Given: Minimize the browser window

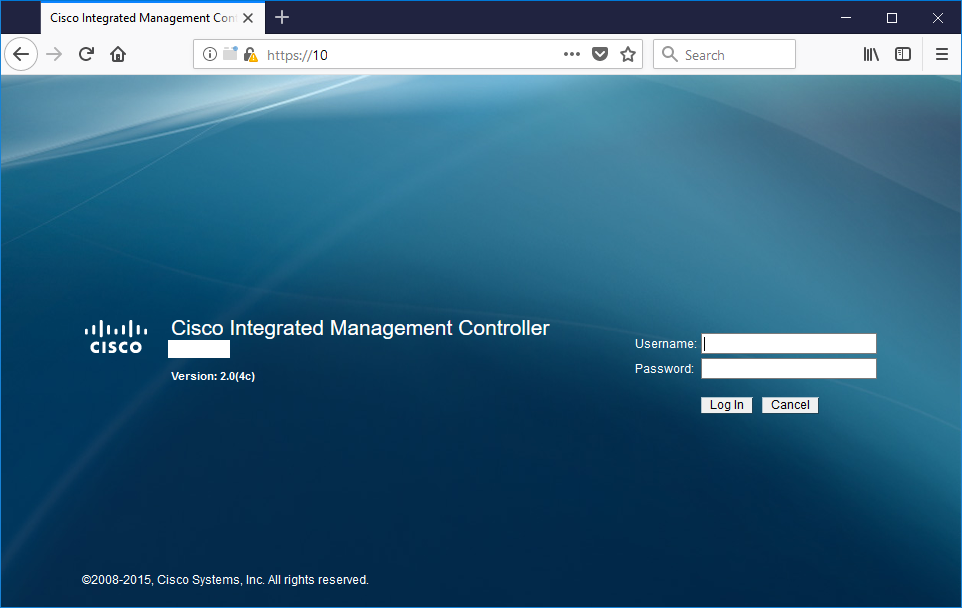Looking at the screenshot, I should click(846, 18).
